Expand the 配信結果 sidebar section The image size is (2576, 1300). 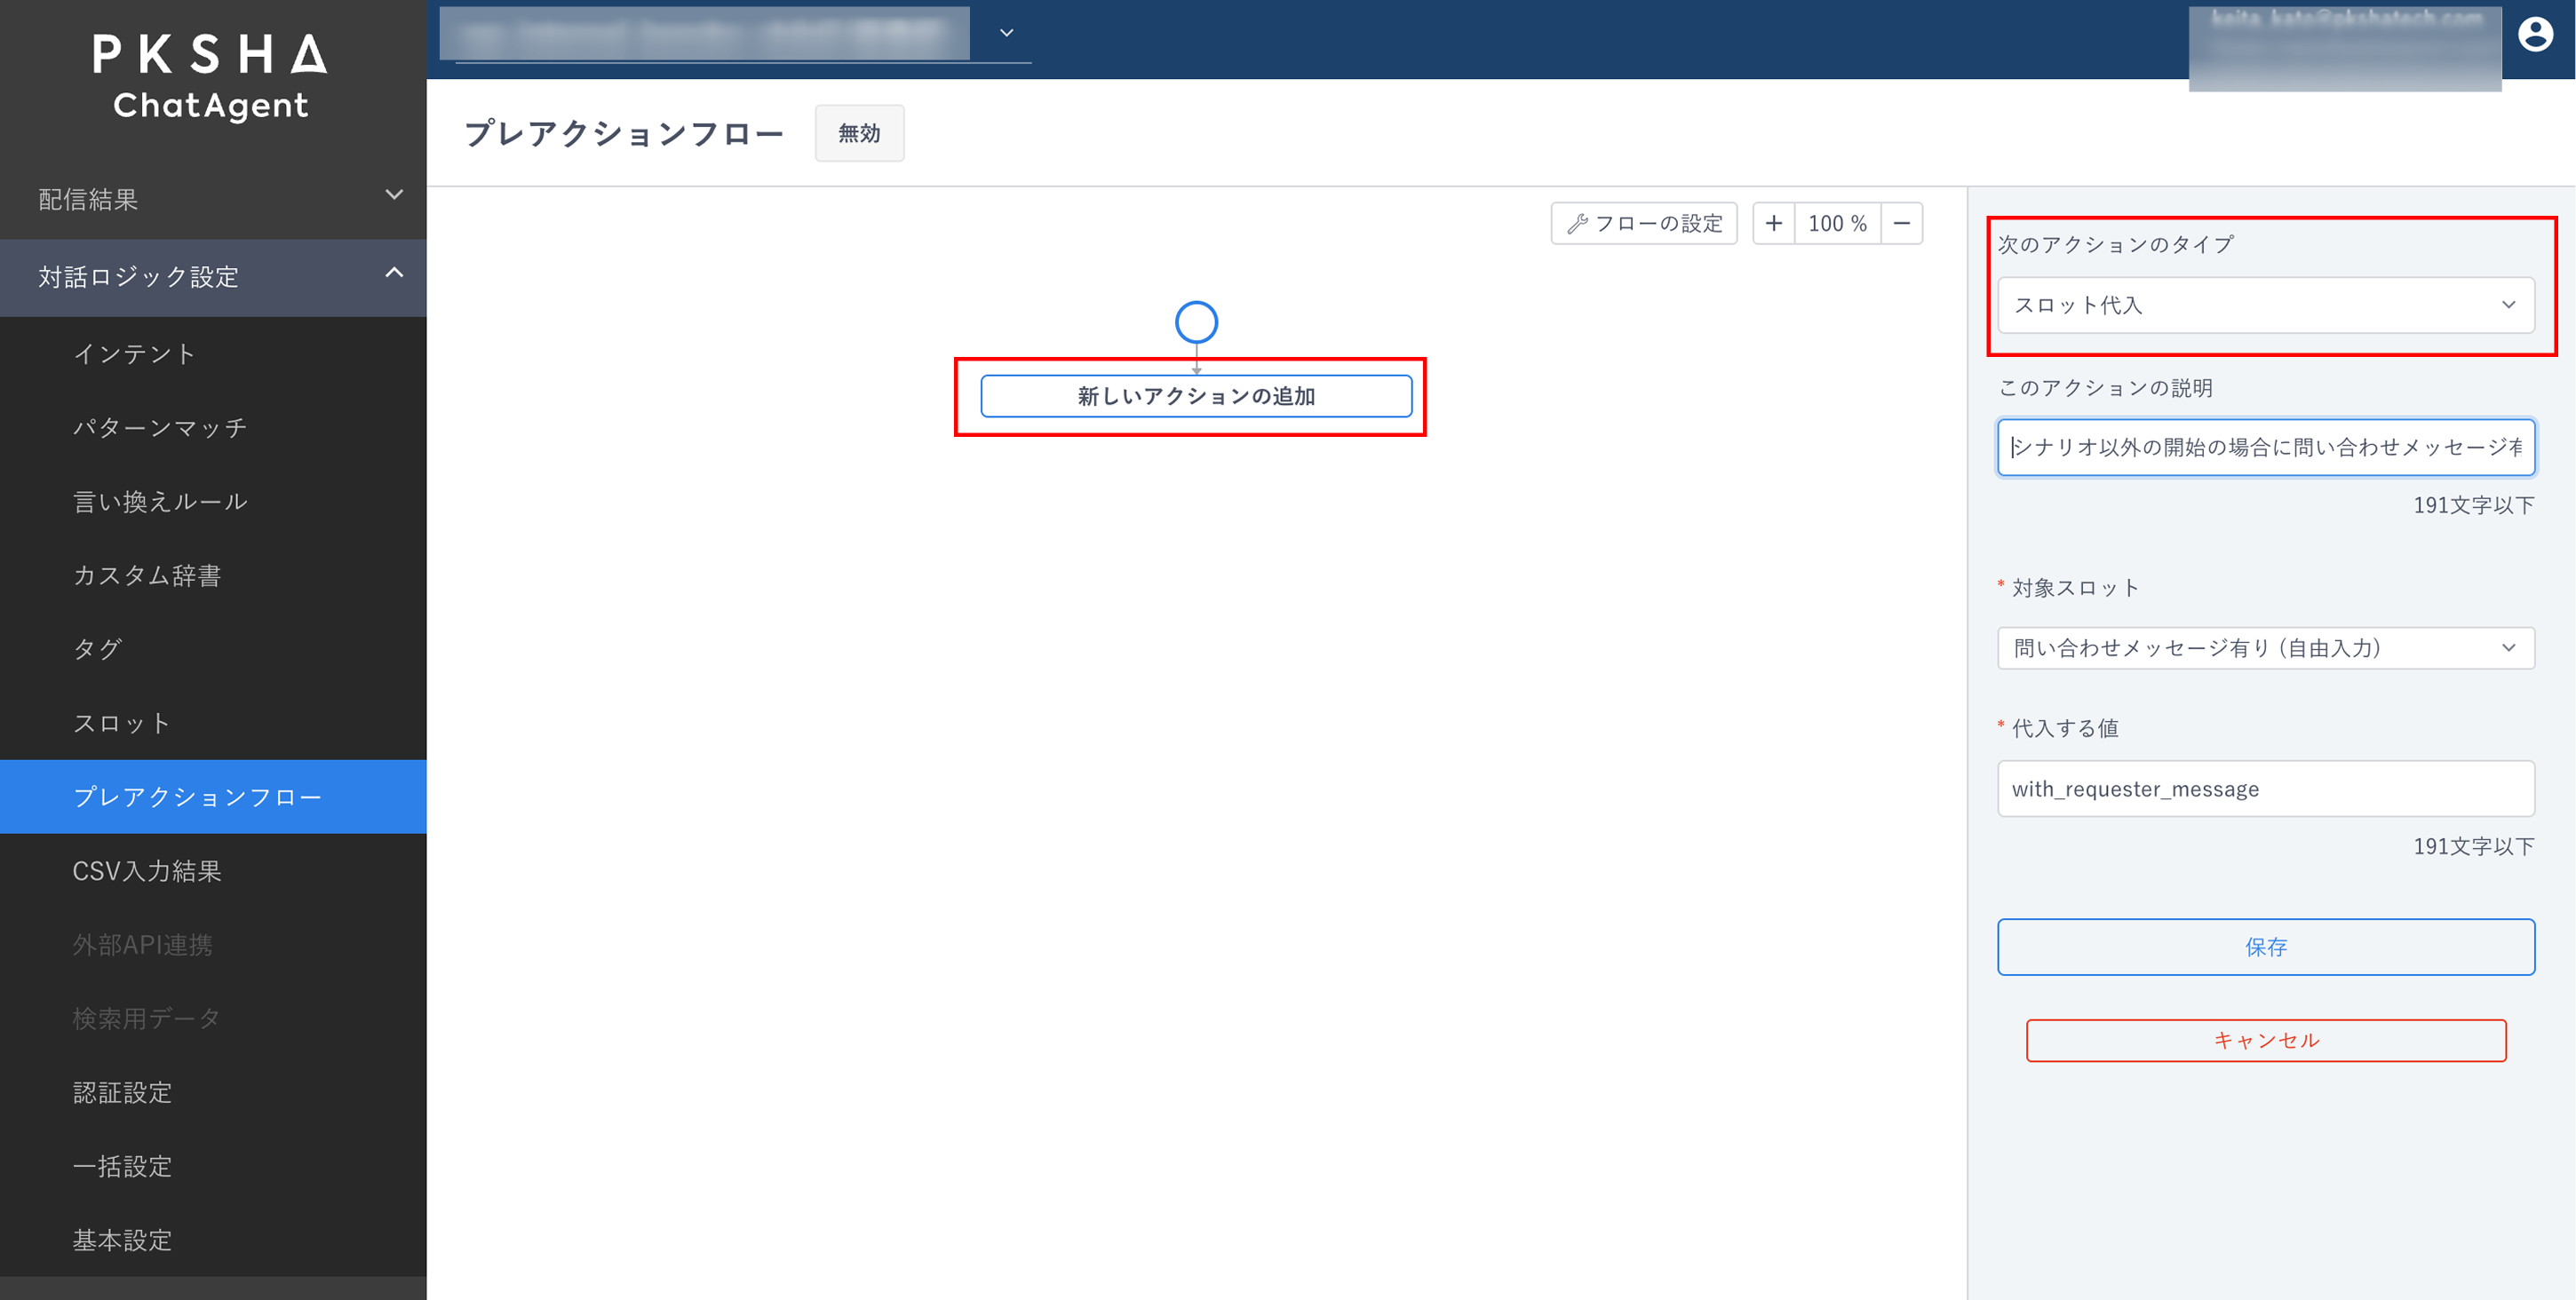point(213,198)
